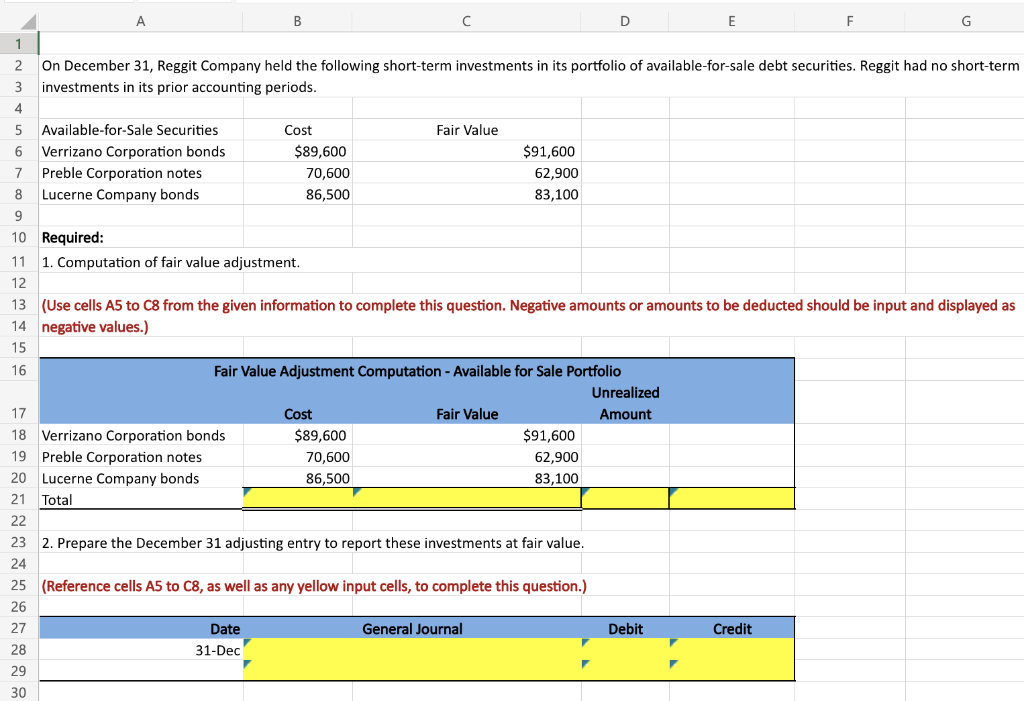Select column B header
This screenshot has height=701, width=1024.
pyautogui.click(x=296, y=22)
